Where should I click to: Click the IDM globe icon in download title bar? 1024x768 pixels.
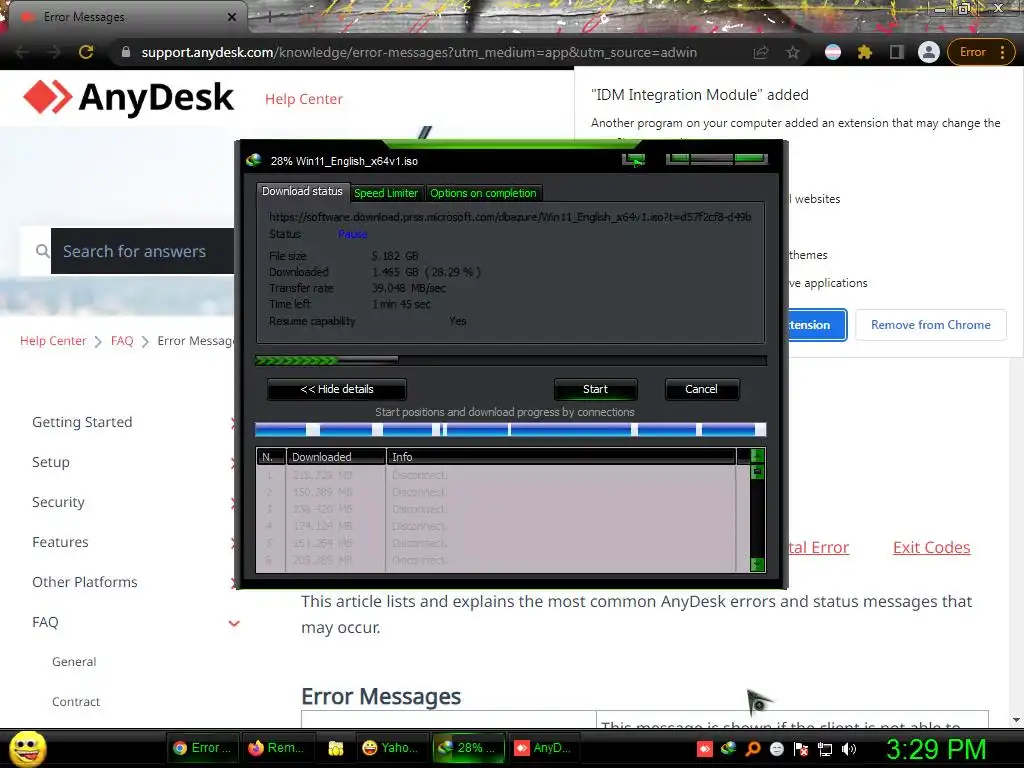pyautogui.click(x=253, y=161)
